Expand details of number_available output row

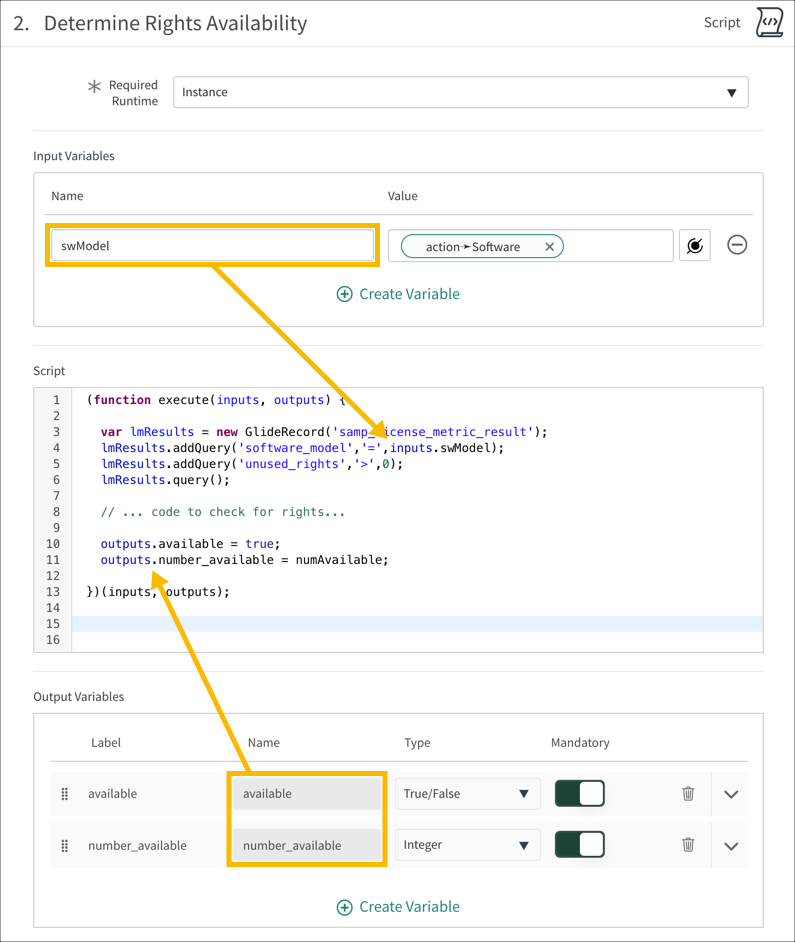click(x=731, y=846)
